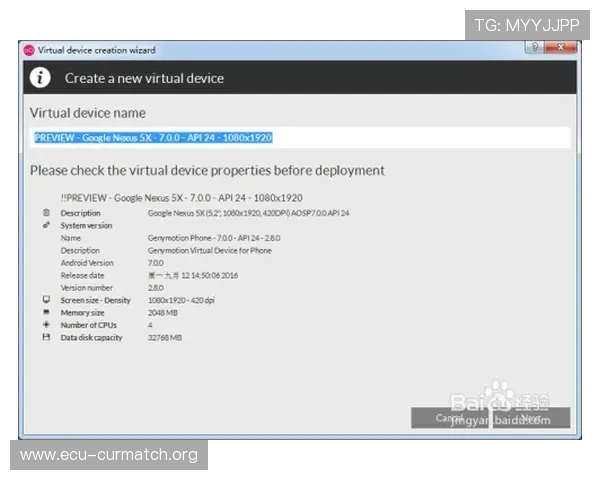Click the info icon beside Create heading
The width and height of the screenshot is (600, 480).
point(40,78)
